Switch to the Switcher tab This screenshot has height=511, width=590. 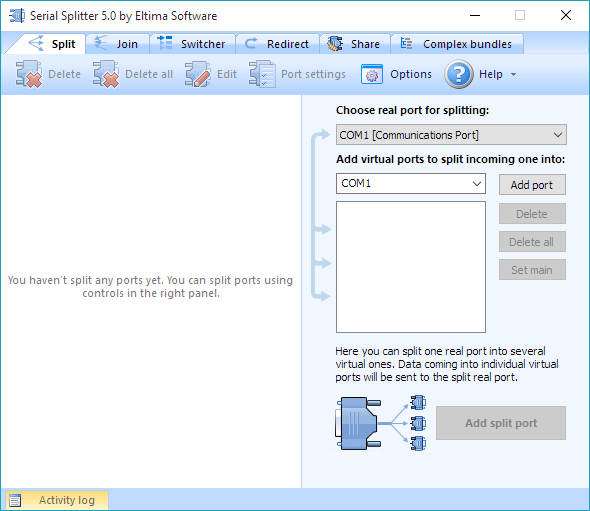tap(192, 44)
